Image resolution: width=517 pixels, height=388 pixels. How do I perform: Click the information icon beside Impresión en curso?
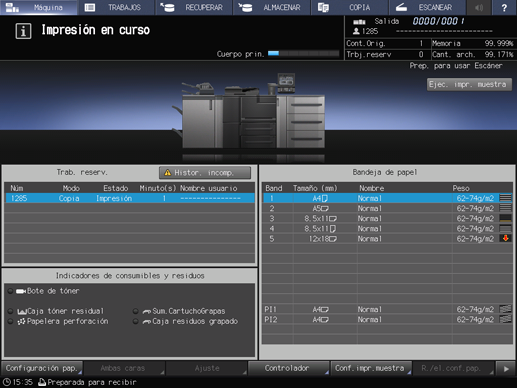pos(23,31)
